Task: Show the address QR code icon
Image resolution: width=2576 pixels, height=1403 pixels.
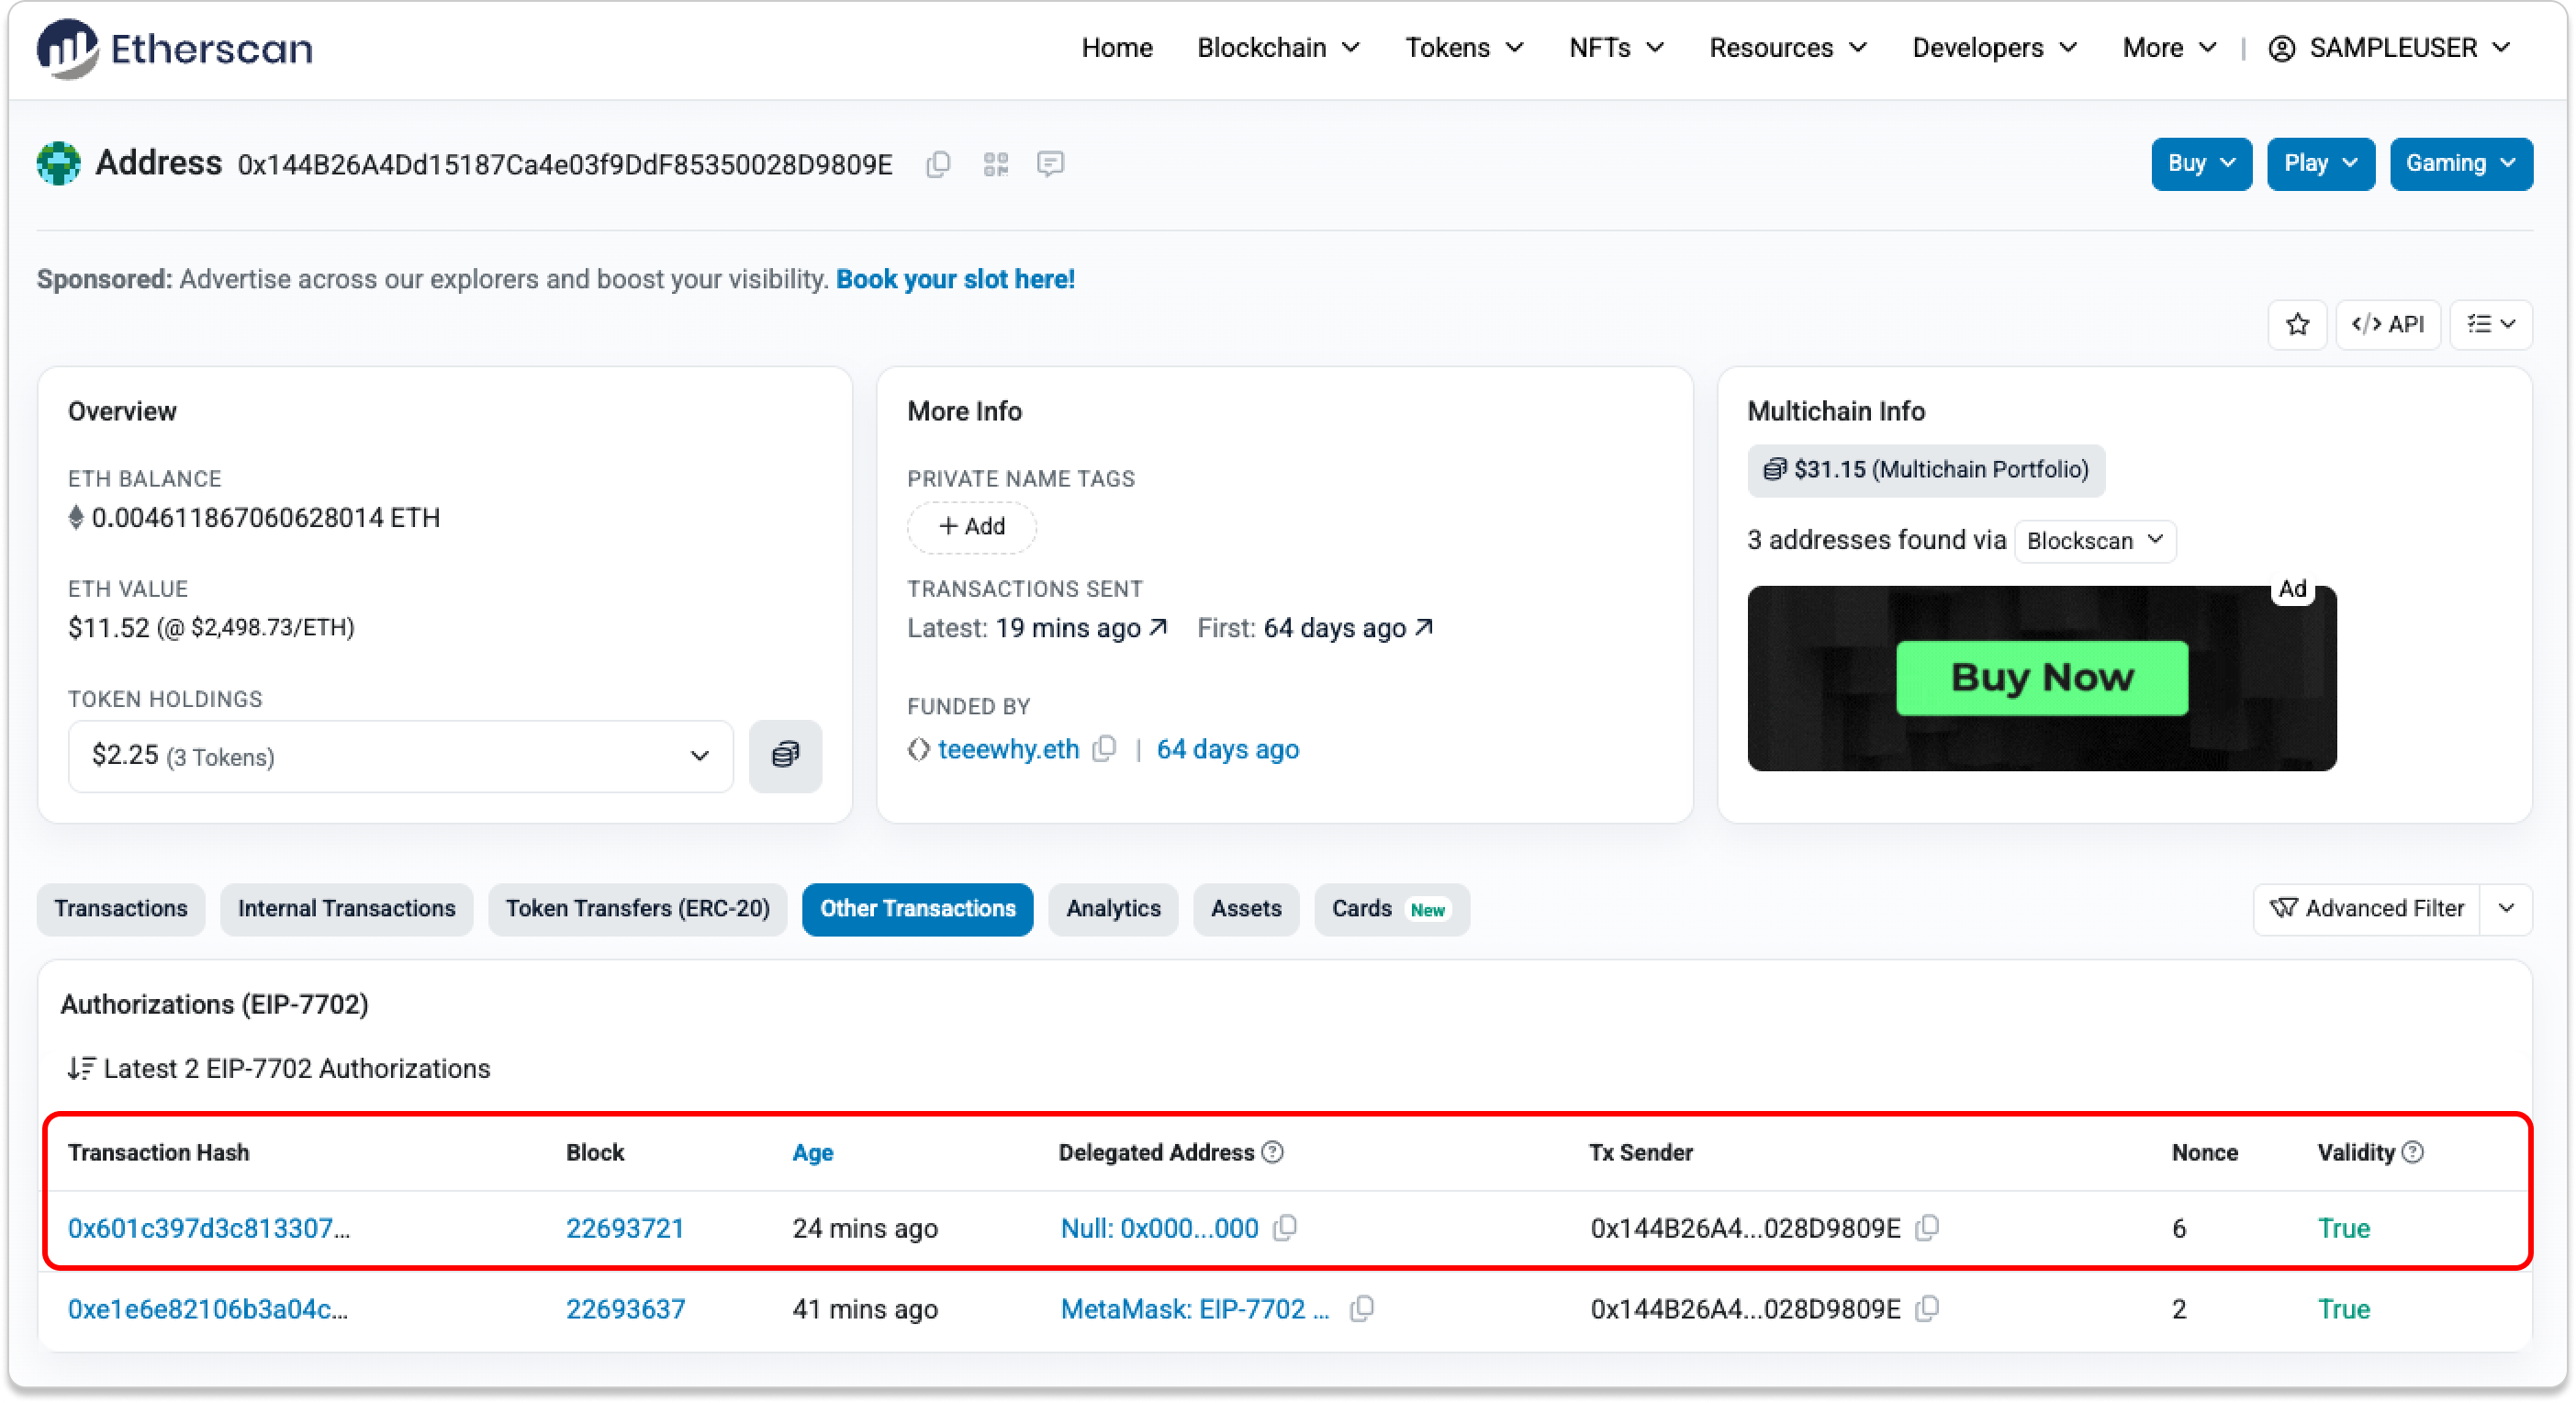Action: click(x=995, y=164)
